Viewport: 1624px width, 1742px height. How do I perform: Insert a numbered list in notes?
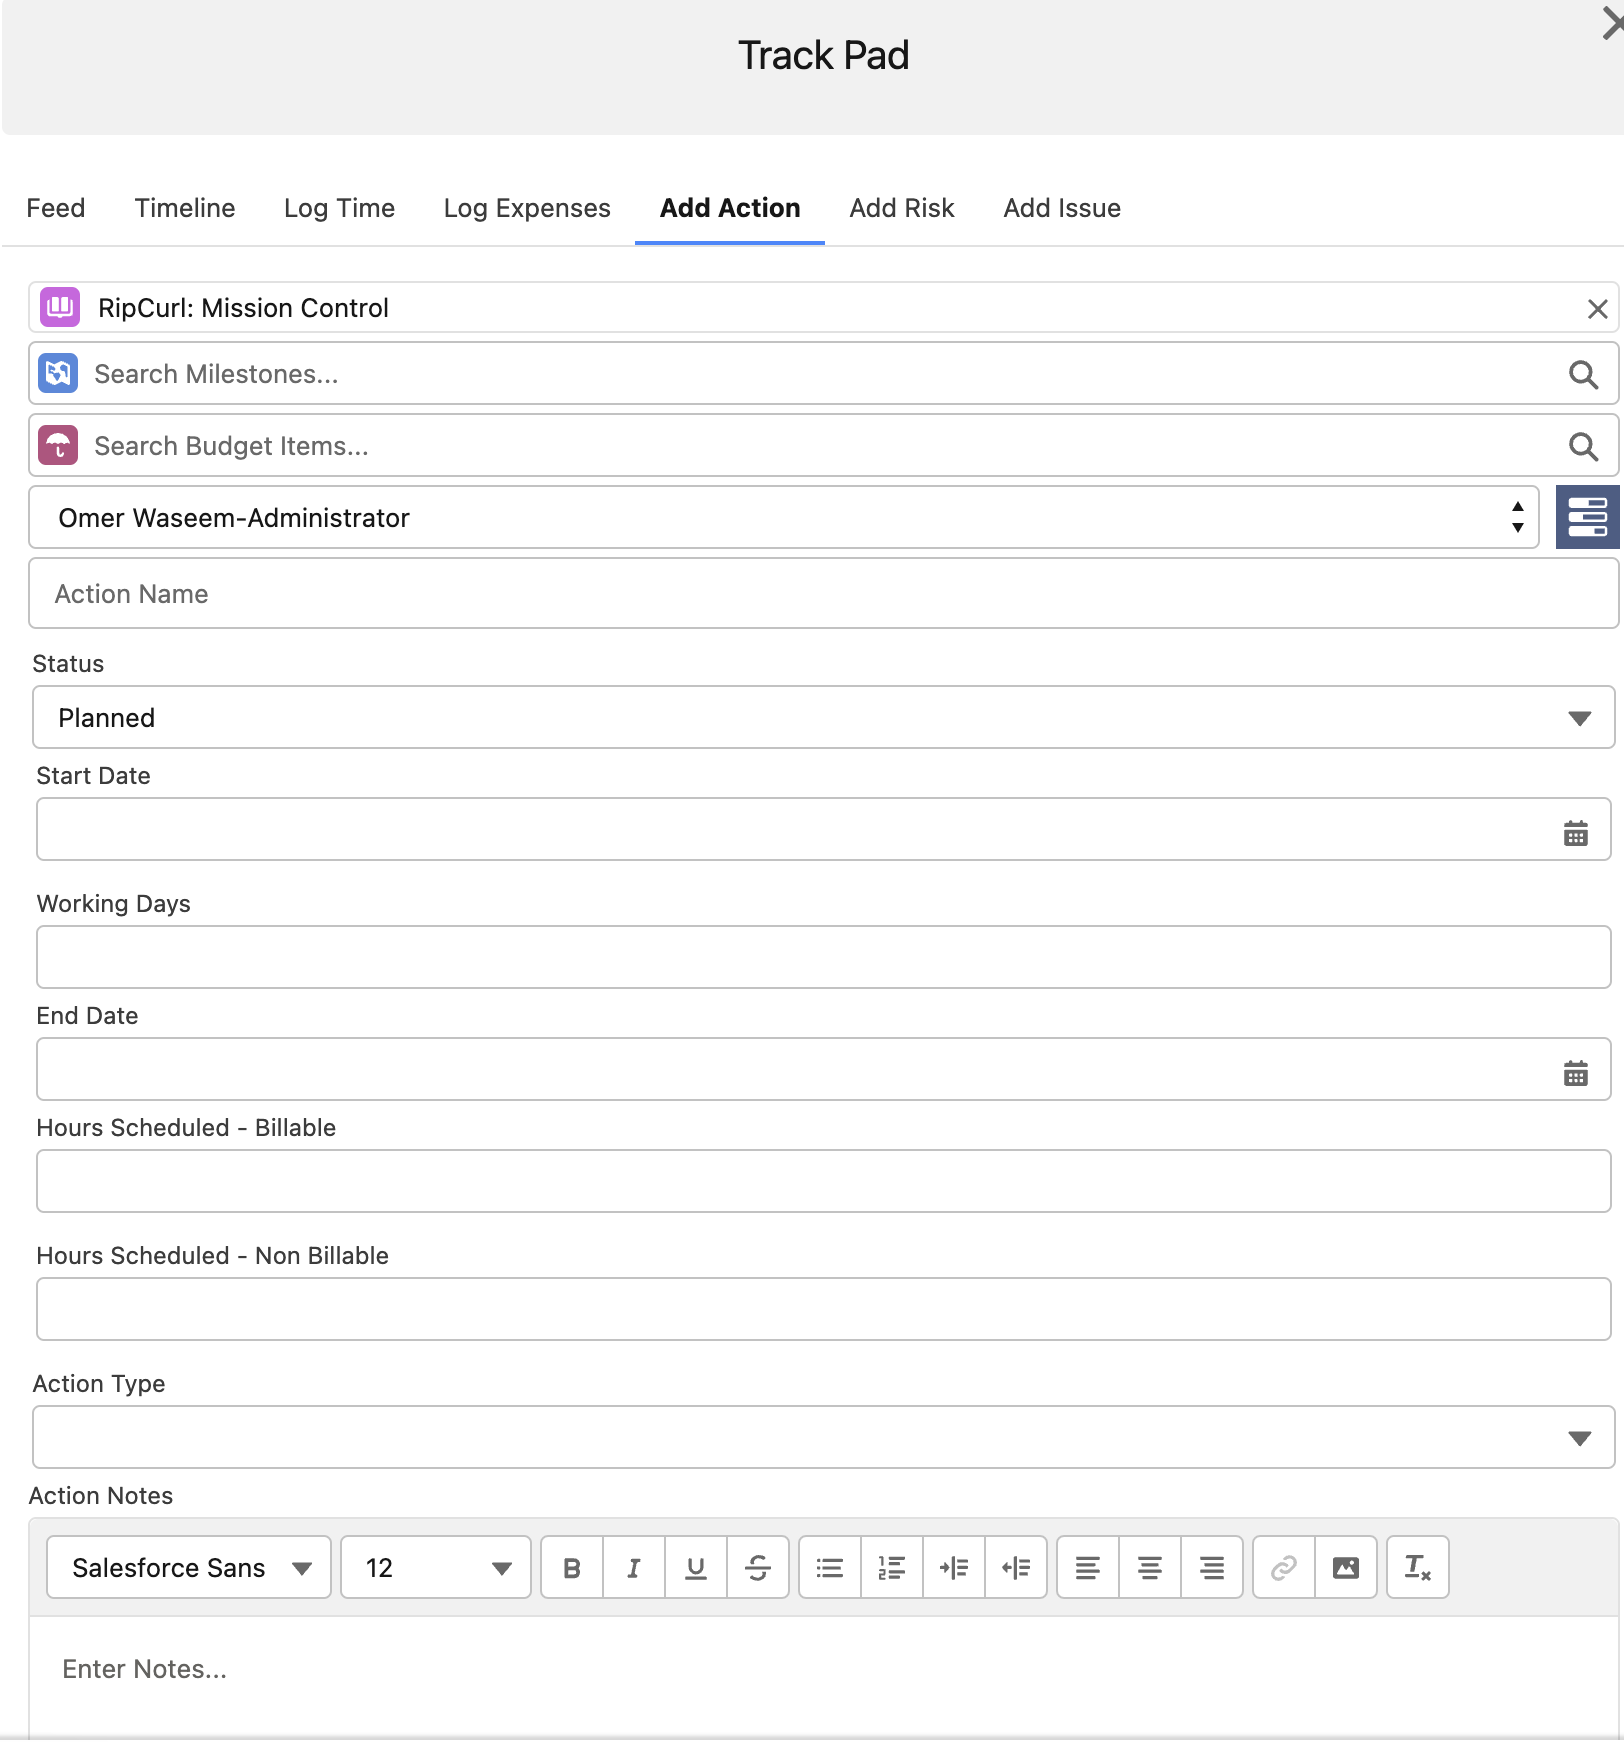(x=892, y=1568)
